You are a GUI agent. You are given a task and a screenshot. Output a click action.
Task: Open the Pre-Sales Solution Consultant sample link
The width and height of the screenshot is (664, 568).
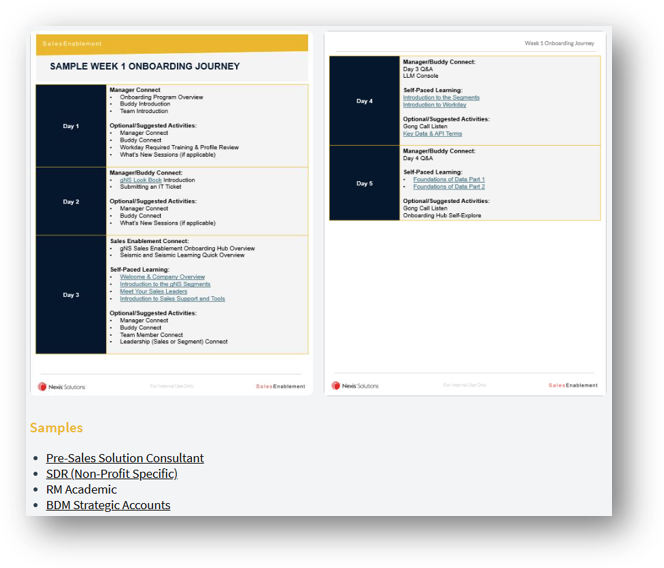point(125,458)
